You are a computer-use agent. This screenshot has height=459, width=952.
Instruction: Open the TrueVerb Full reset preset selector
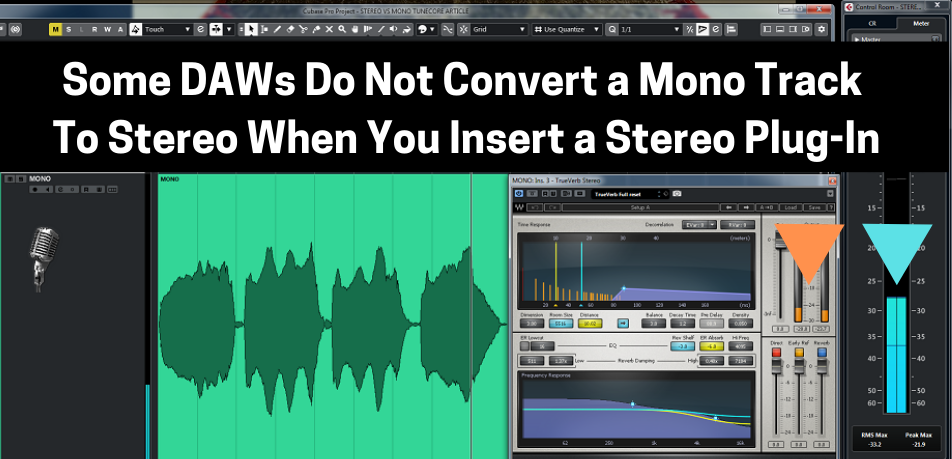click(631, 193)
